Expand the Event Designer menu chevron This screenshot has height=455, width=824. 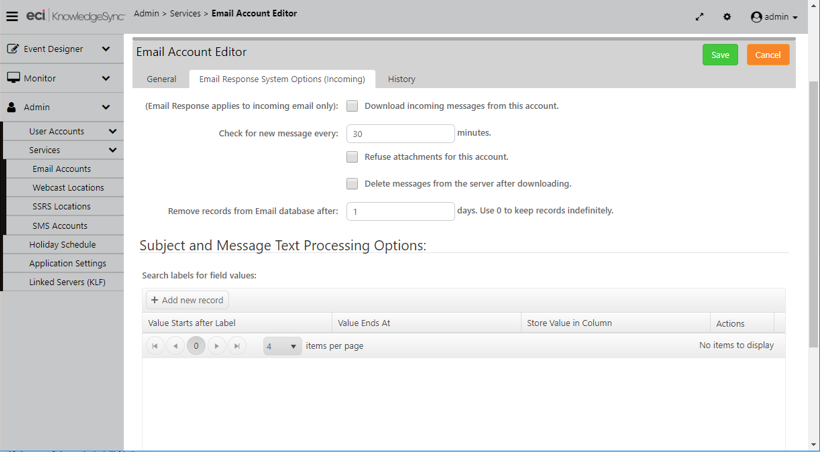coord(106,49)
